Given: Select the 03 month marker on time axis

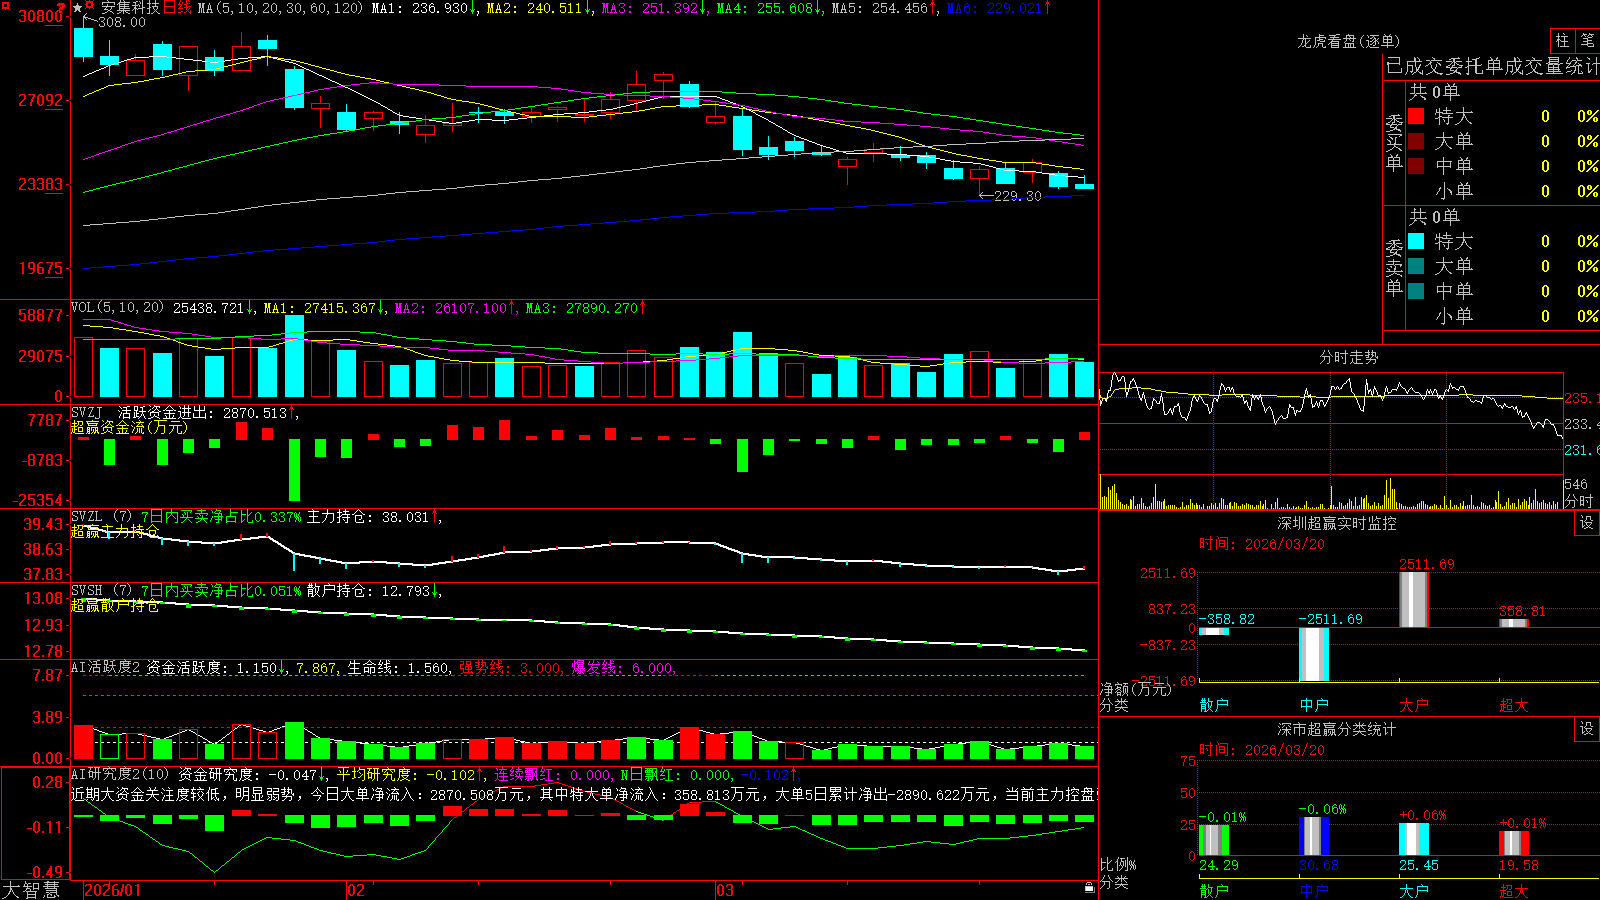Looking at the screenshot, I should click(x=725, y=890).
